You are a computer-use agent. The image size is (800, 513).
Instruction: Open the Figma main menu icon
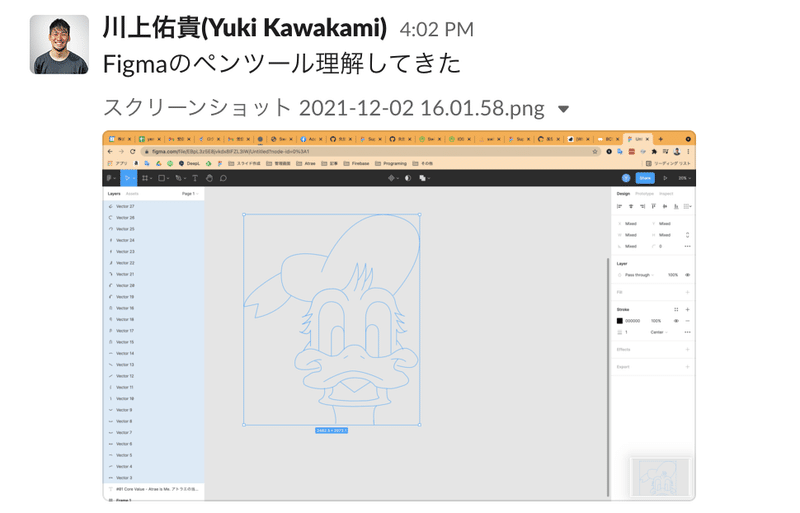(110, 178)
